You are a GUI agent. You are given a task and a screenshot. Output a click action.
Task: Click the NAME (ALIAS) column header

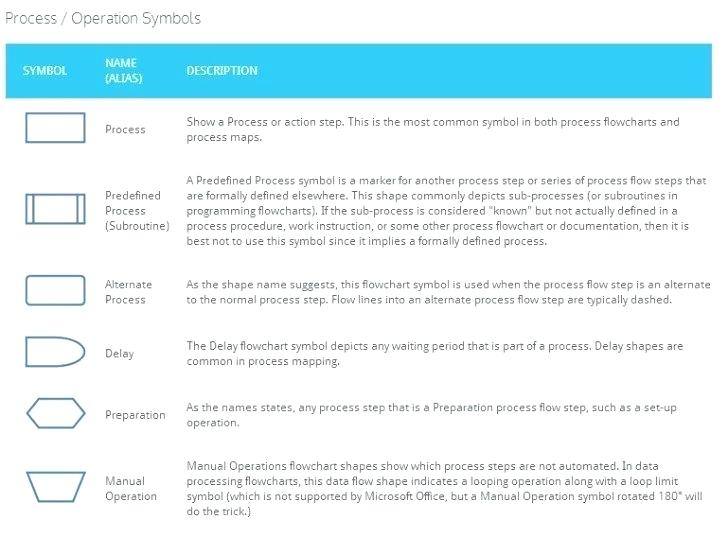coord(124,71)
